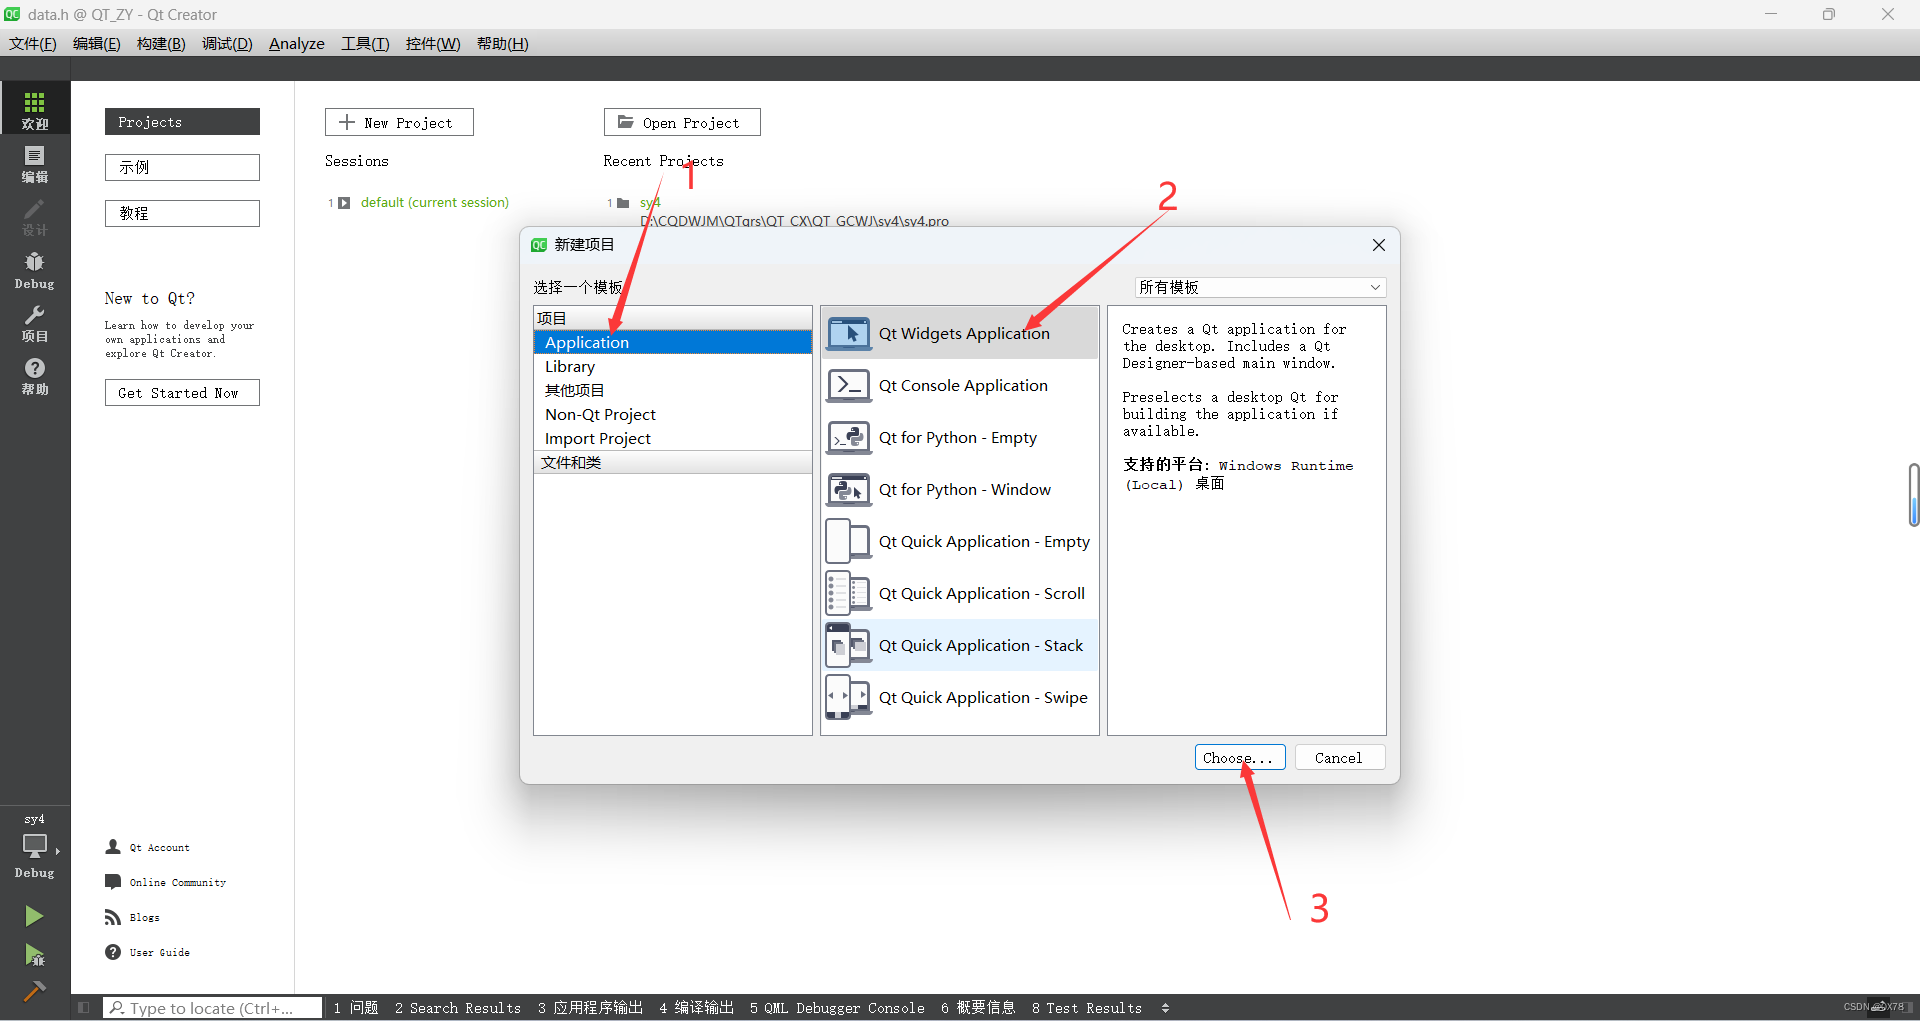Image resolution: width=1920 pixels, height=1021 pixels.
Task: Open the Welcome (欢迎) mode
Action: coord(35,108)
